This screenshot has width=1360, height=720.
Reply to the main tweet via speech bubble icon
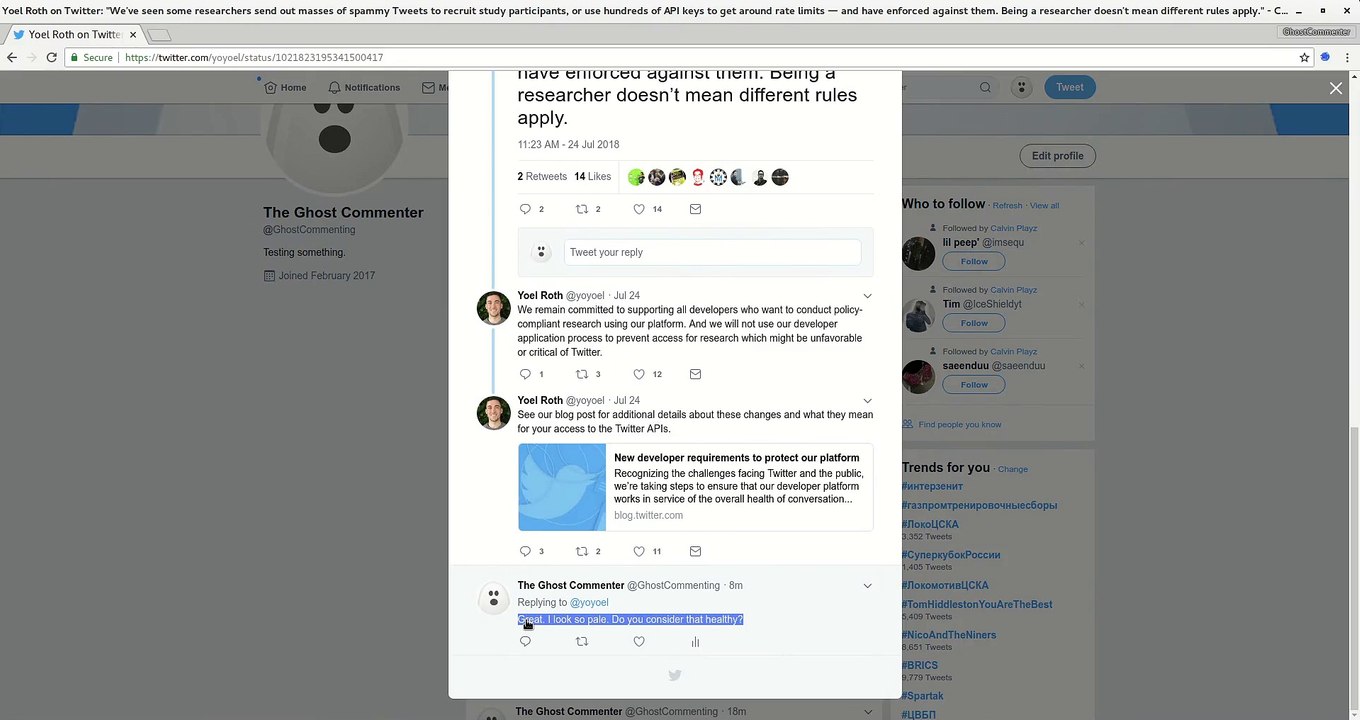click(x=525, y=209)
